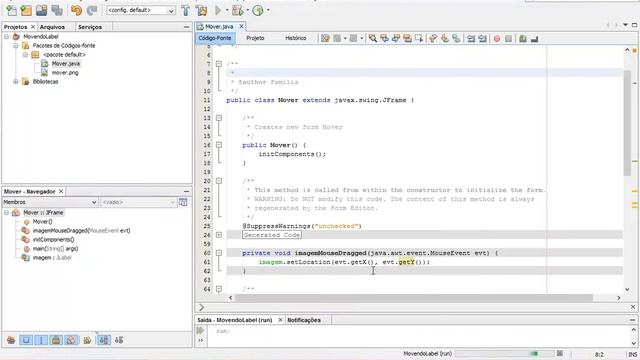Toggle Show Non-Public Members in Navigator
The height and width of the screenshot is (360, 640).
pyautogui.click(x=56, y=340)
